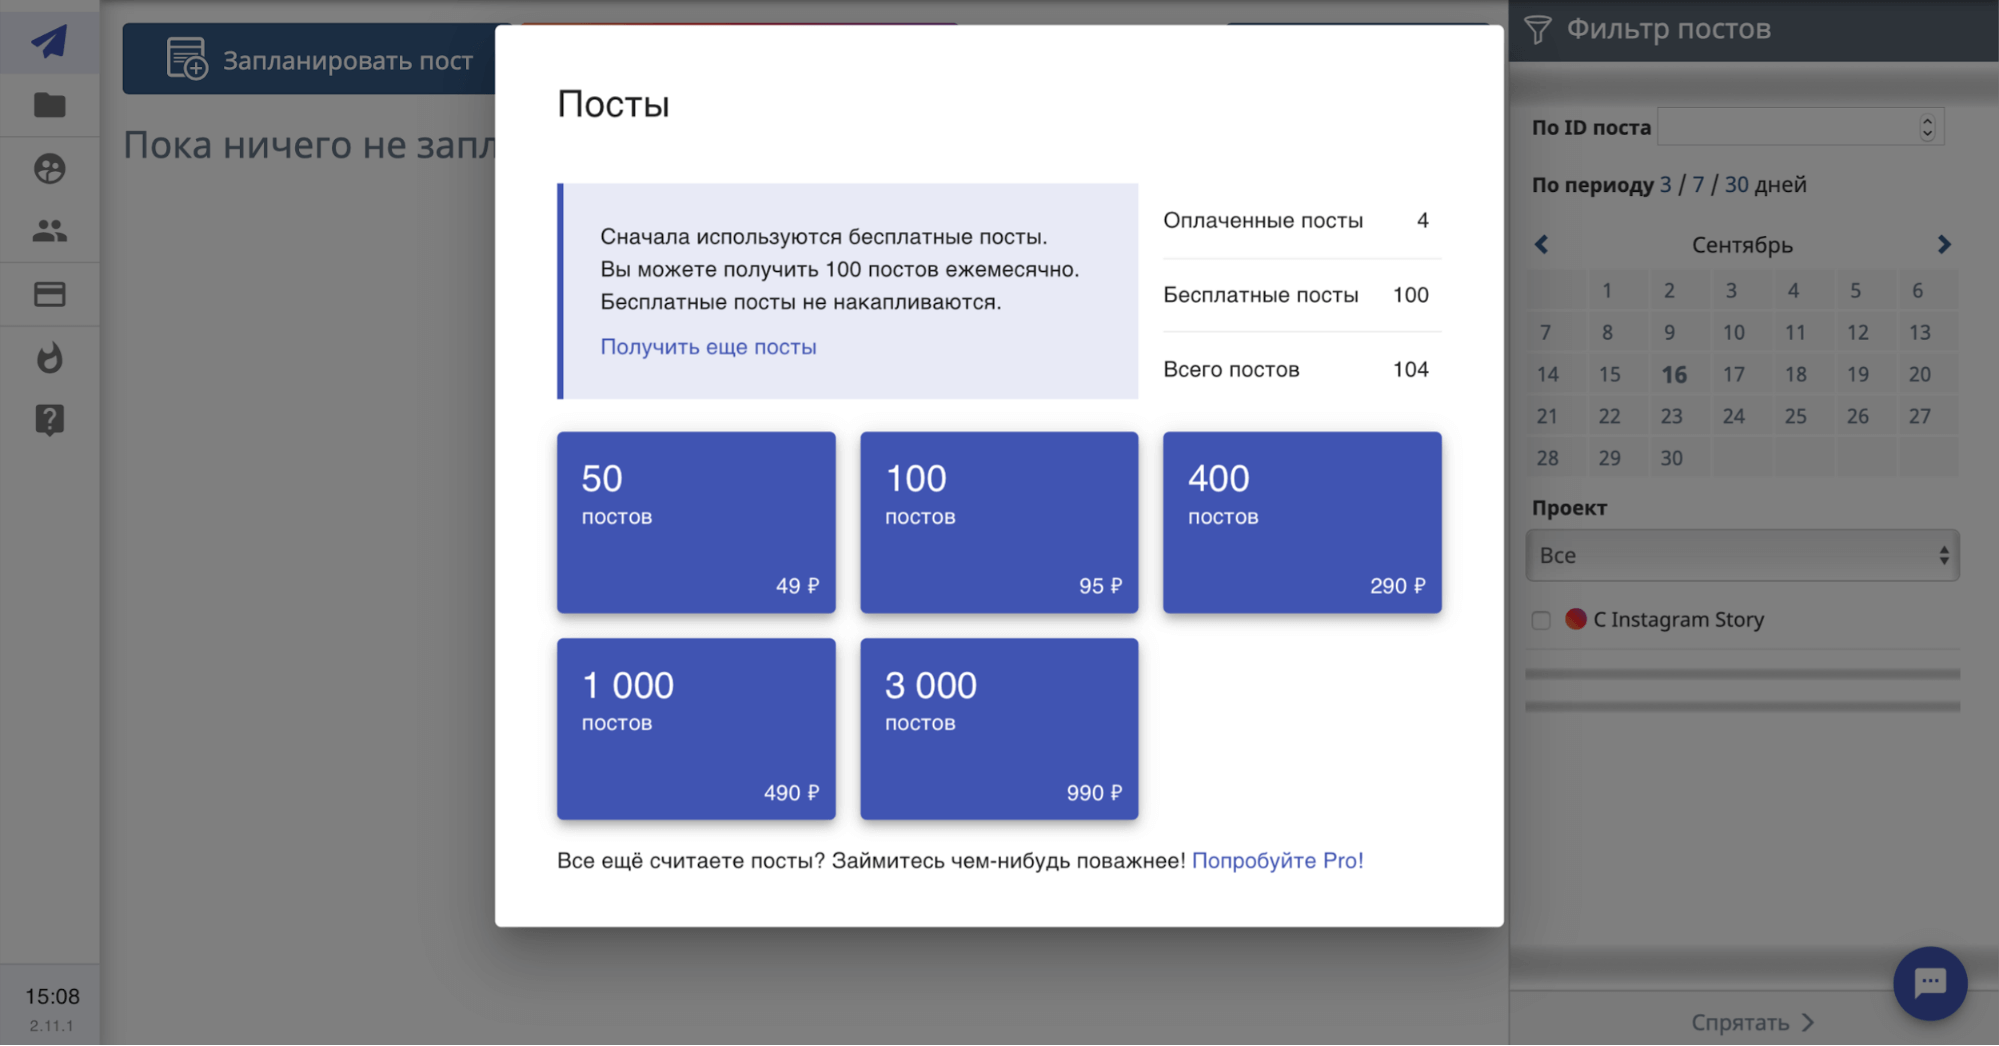Open the billing credit card icon
Screen dimensions: 1999x1046
[x=49, y=293]
